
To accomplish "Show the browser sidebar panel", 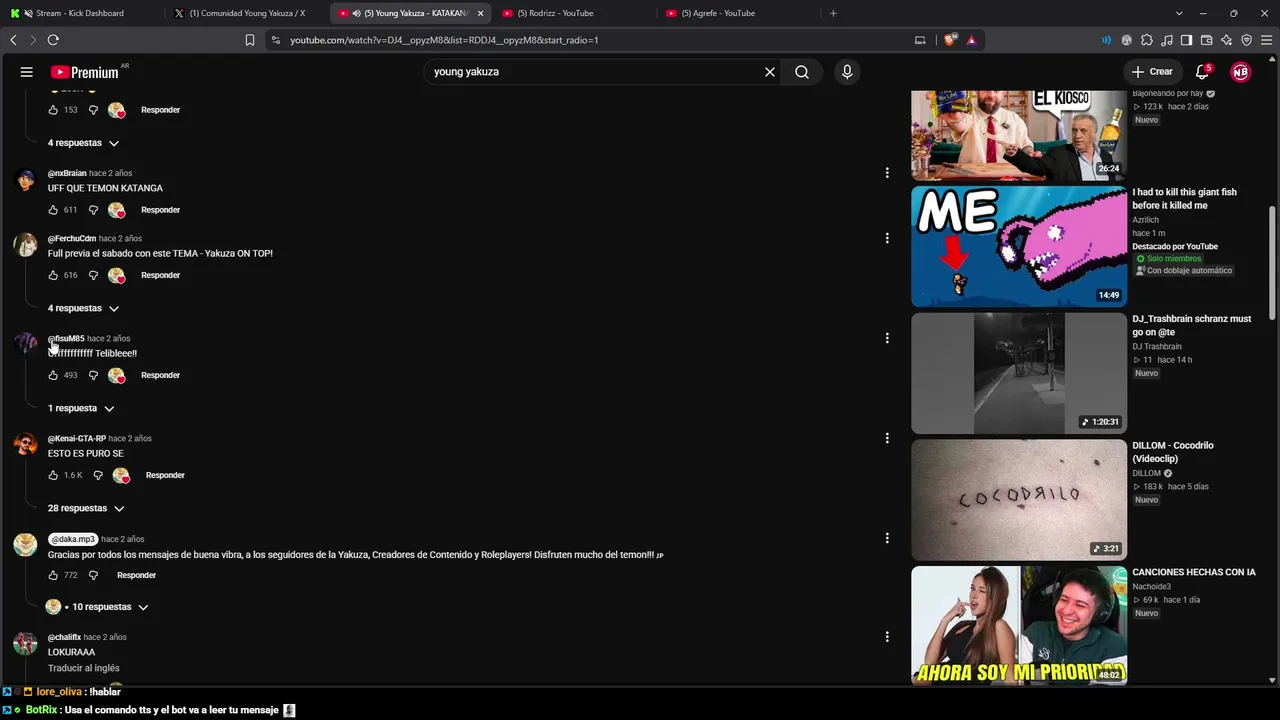I will tap(1186, 40).
